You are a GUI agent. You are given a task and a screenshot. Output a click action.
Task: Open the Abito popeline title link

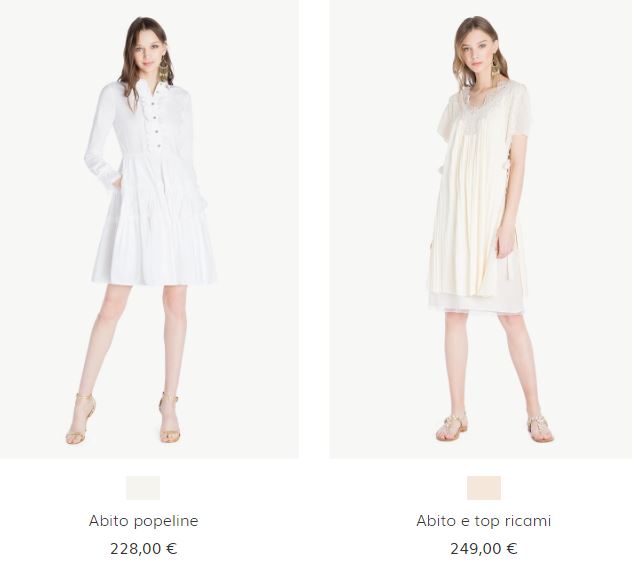coord(143,521)
